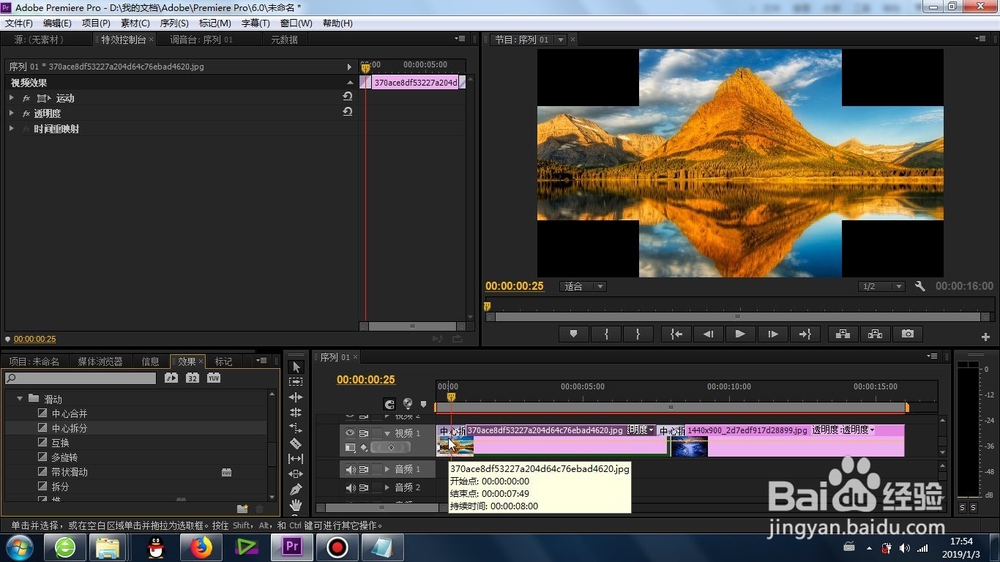The height and width of the screenshot is (562, 1000).
Task: Expand the 时间重映射 properties
Action: pos(11,128)
